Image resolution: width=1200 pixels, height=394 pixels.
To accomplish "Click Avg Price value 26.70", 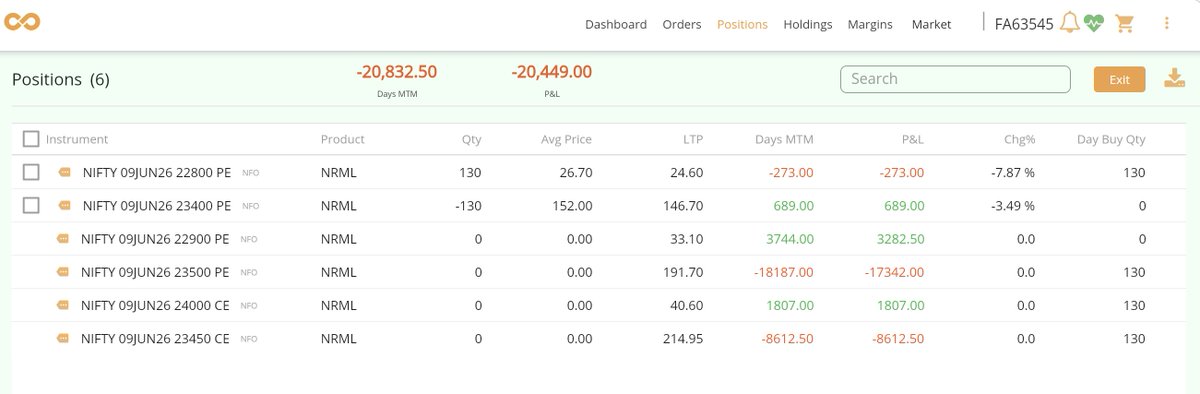I will 576,173.
